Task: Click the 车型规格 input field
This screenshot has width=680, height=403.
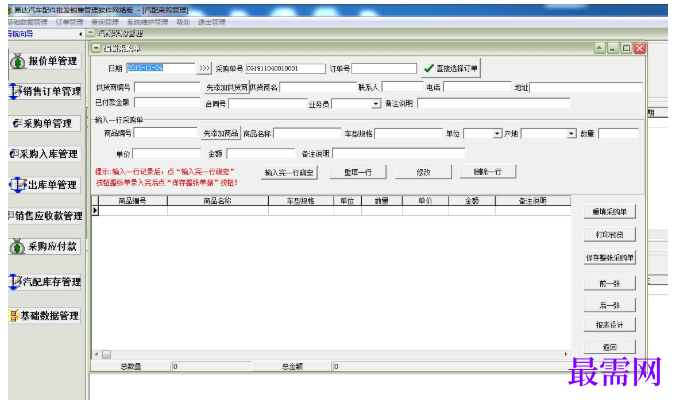Action: pyautogui.click(x=409, y=134)
